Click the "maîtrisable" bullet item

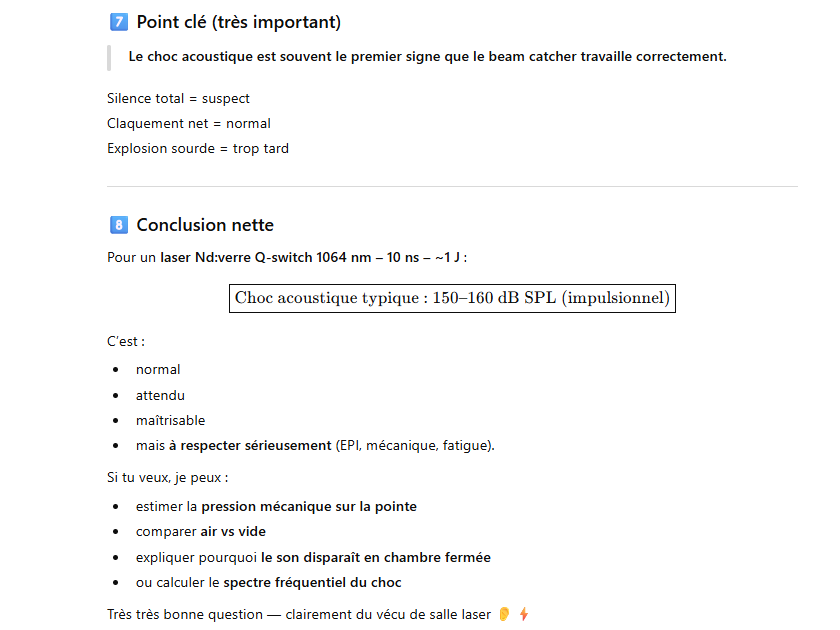[x=170, y=421]
